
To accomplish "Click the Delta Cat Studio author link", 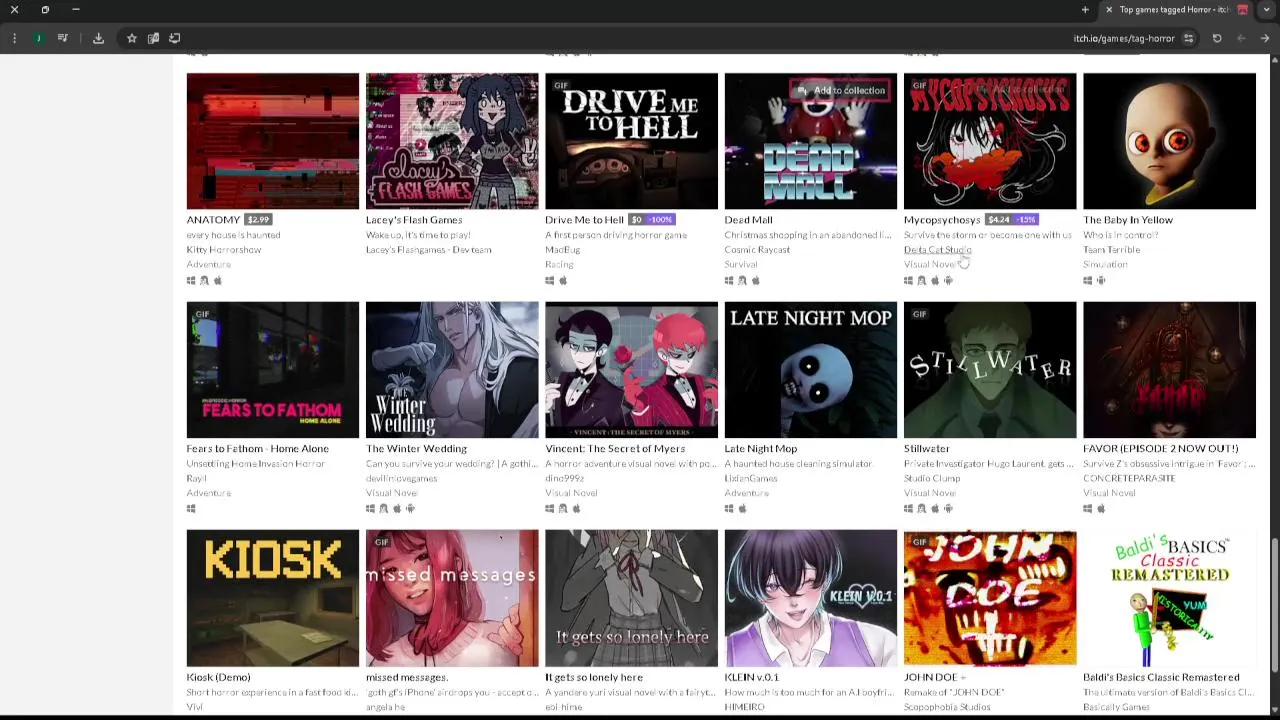I will (x=938, y=250).
